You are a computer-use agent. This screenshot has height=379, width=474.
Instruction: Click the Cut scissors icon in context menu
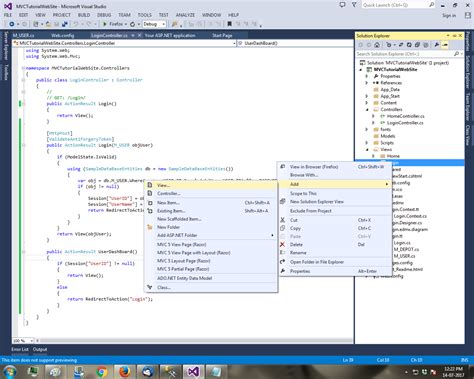click(282, 220)
